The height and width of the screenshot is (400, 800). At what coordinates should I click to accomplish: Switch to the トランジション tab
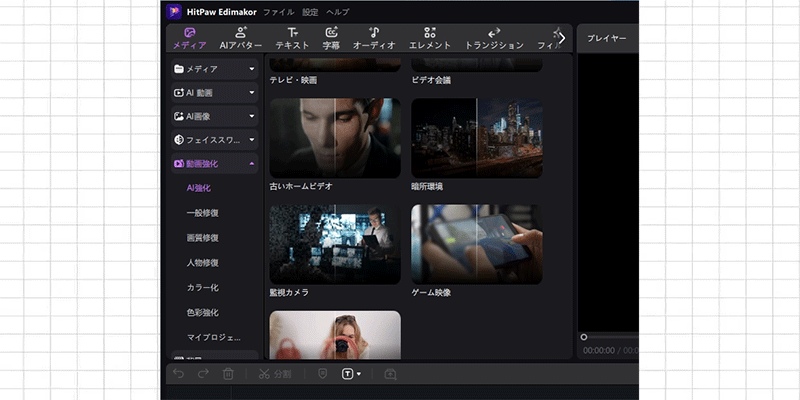494,39
